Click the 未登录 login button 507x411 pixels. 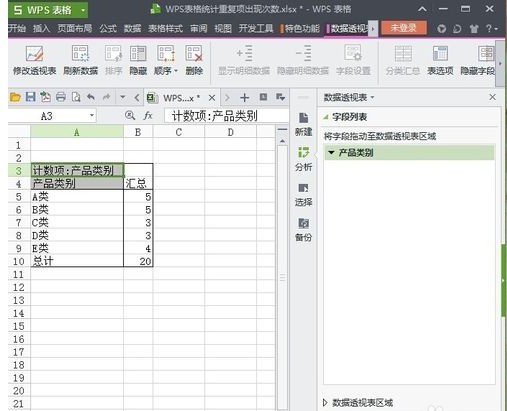click(403, 28)
